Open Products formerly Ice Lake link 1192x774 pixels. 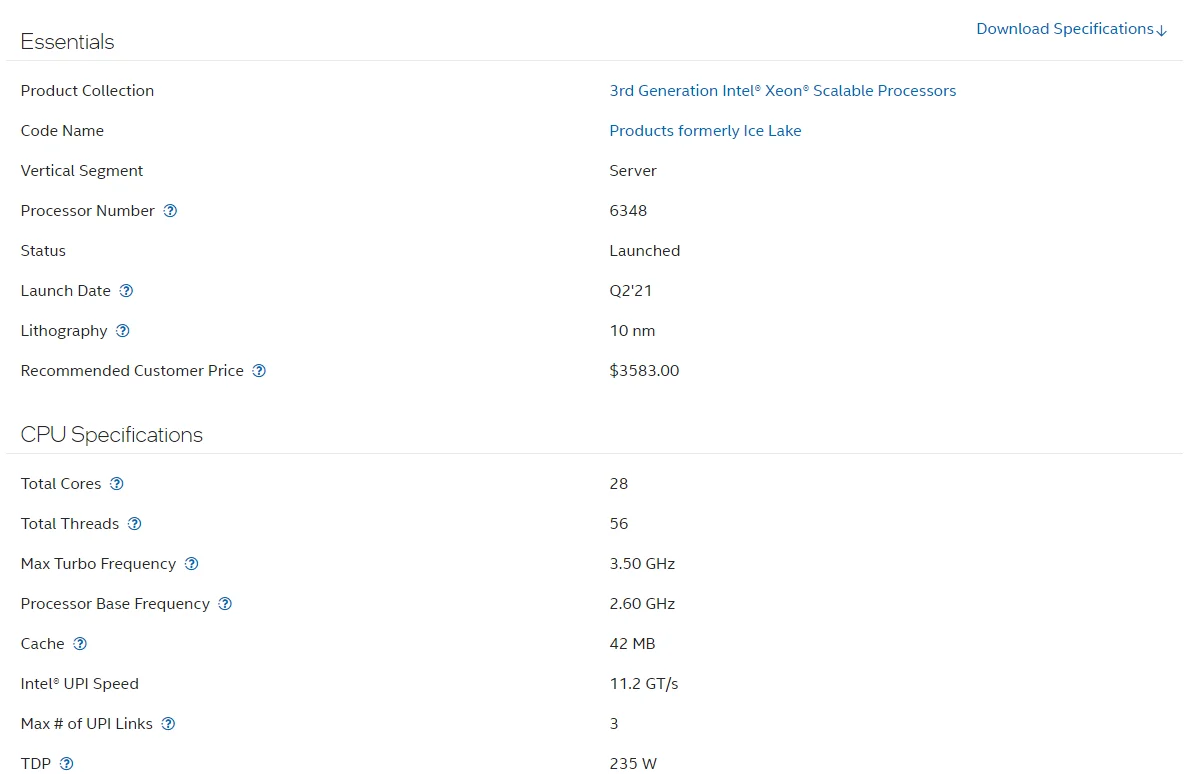(705, 131)
